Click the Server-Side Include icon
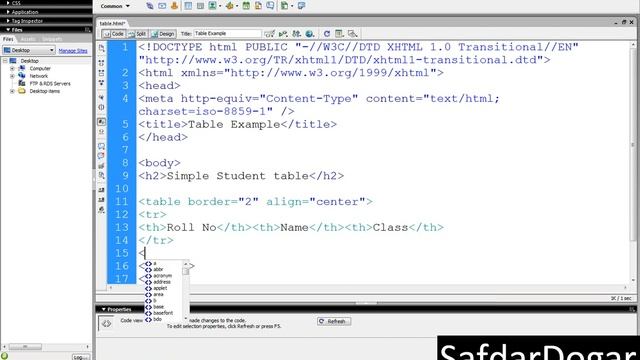Image resolution: width=640 pixels, height=360 pixels. [x=258, y=6]
